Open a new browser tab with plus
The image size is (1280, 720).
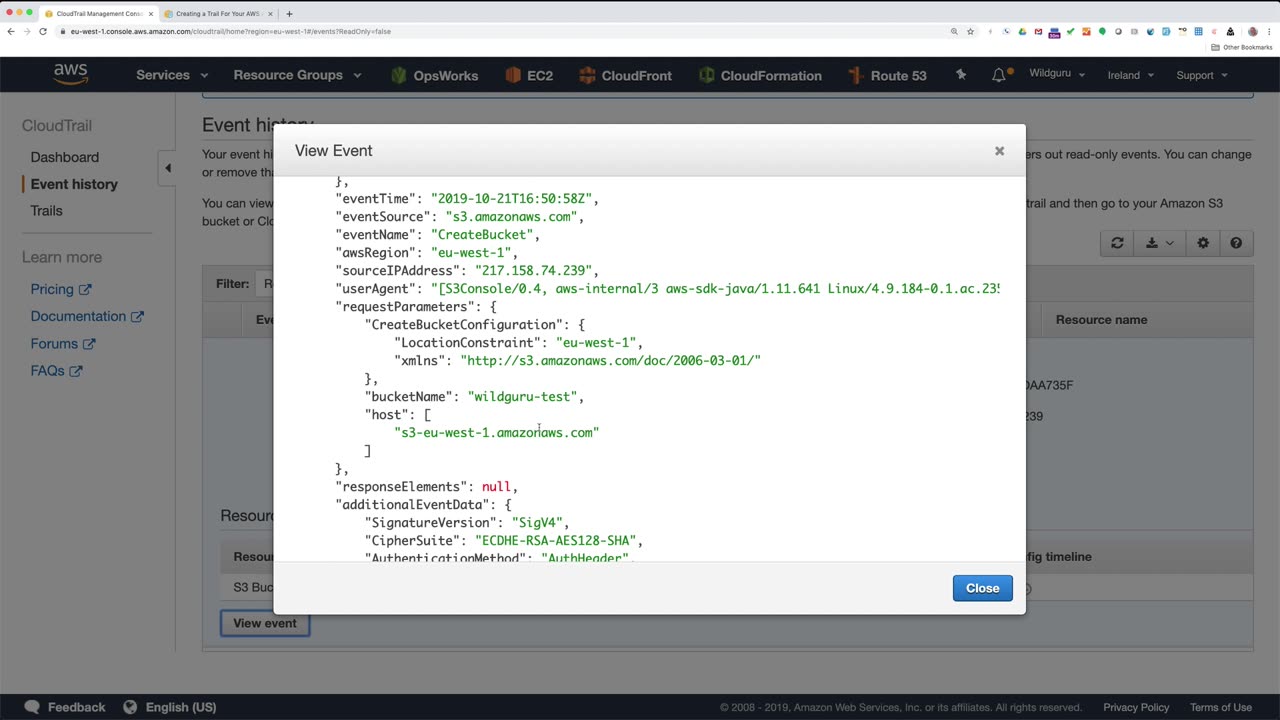(x=289, y=14)
